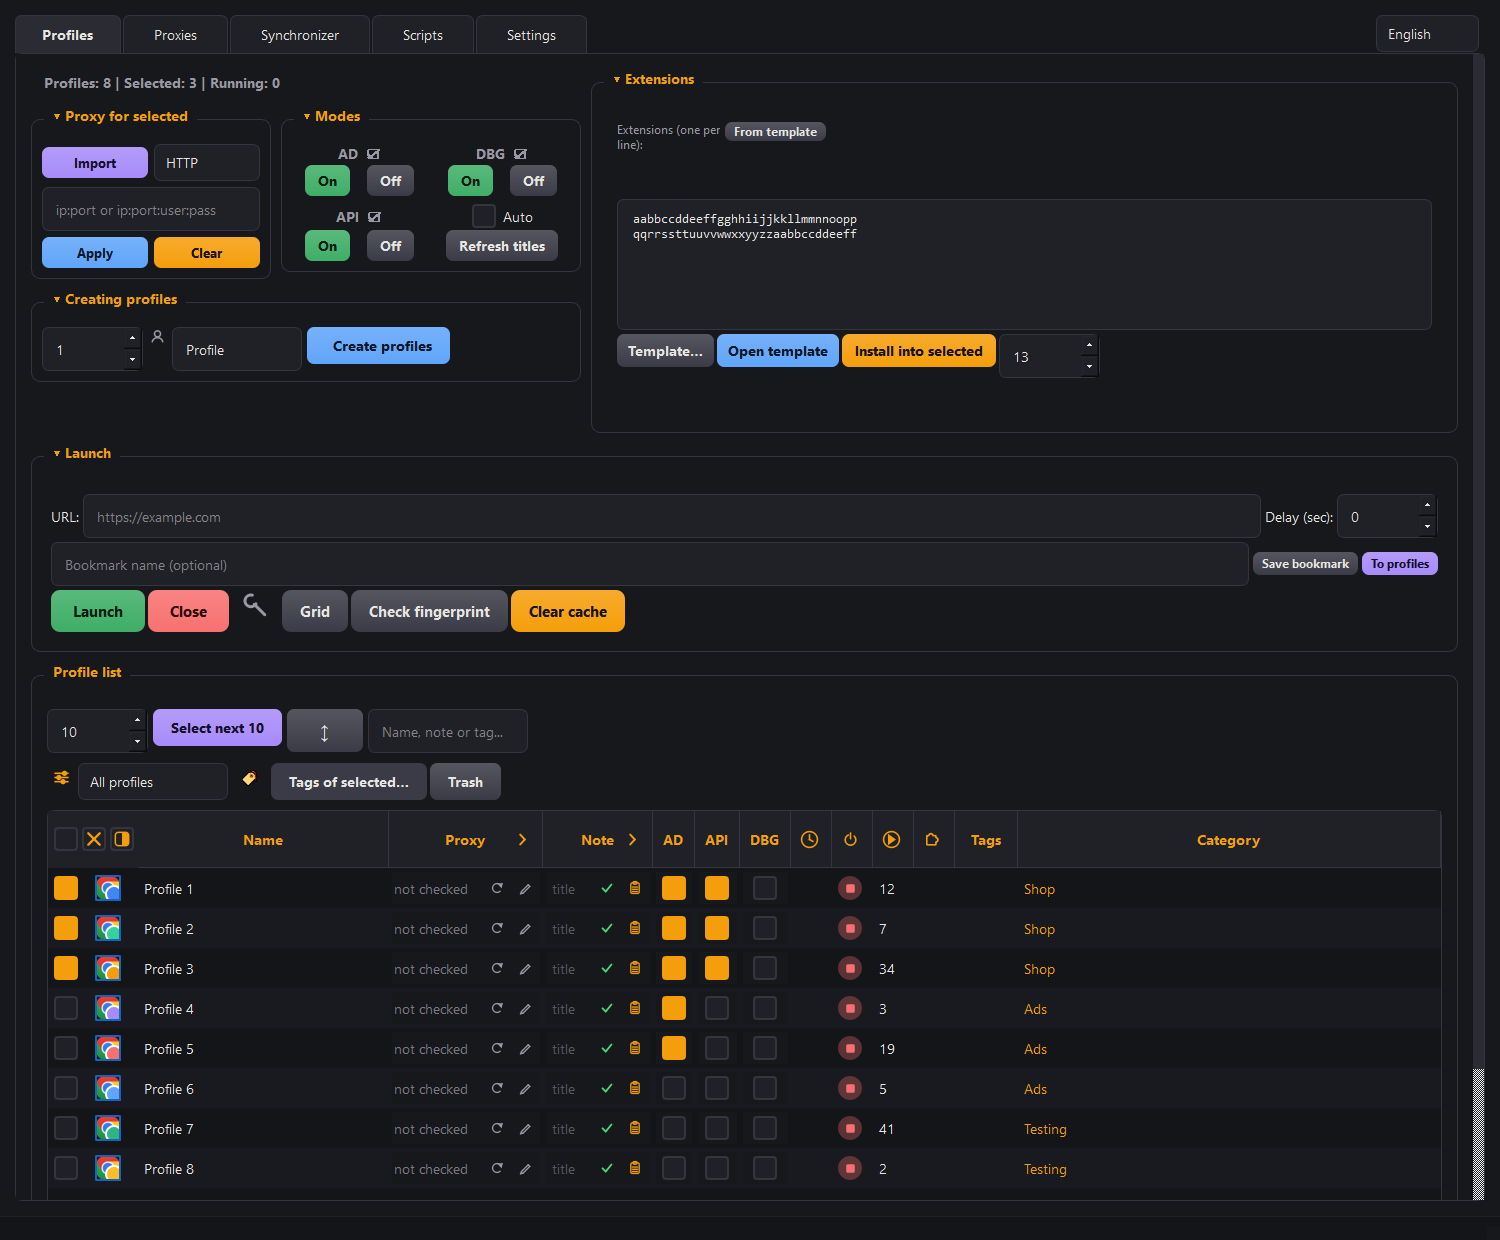Check the select-all checkbox in table header

[66, 839]
